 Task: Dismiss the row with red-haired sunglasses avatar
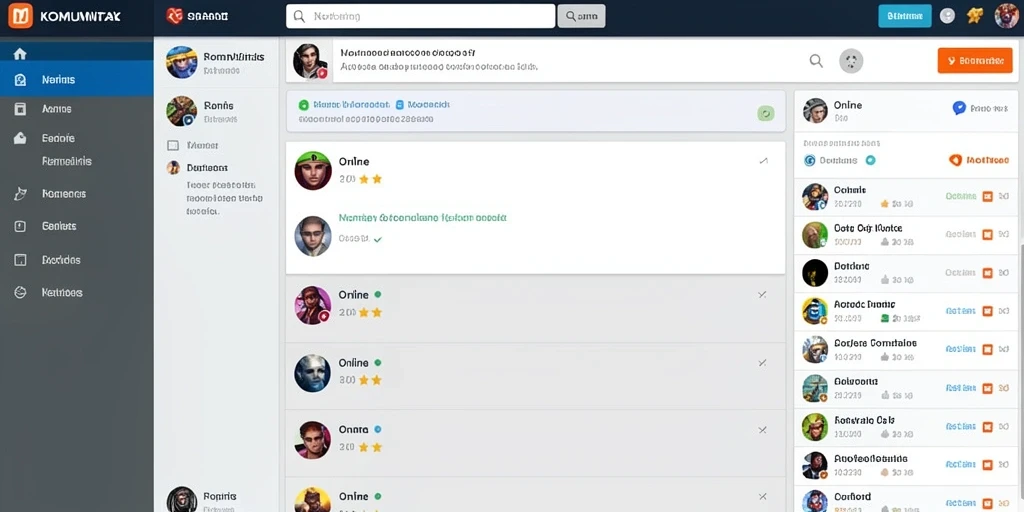pyautogui.click(x=761, y=430)
